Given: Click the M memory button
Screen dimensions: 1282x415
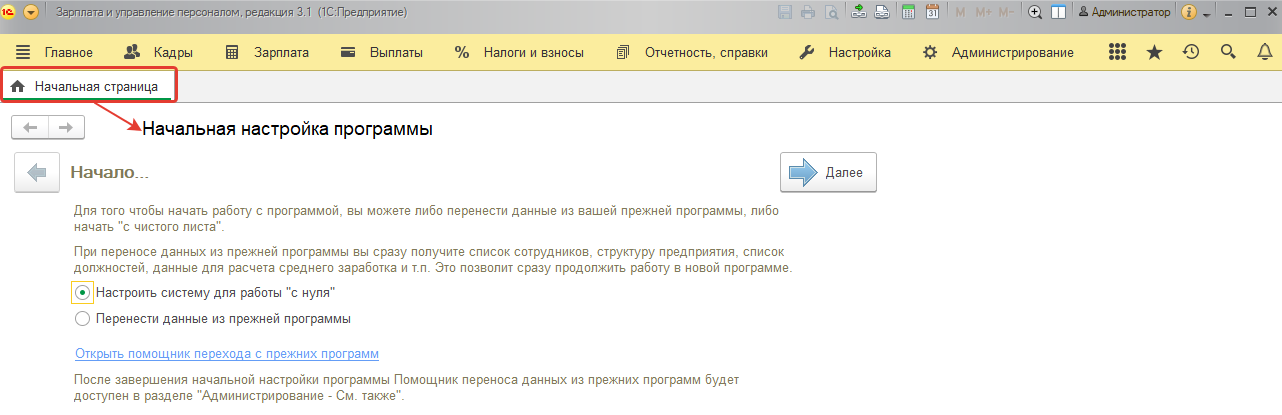Looking at the screenshot, I should click(961, 12).
